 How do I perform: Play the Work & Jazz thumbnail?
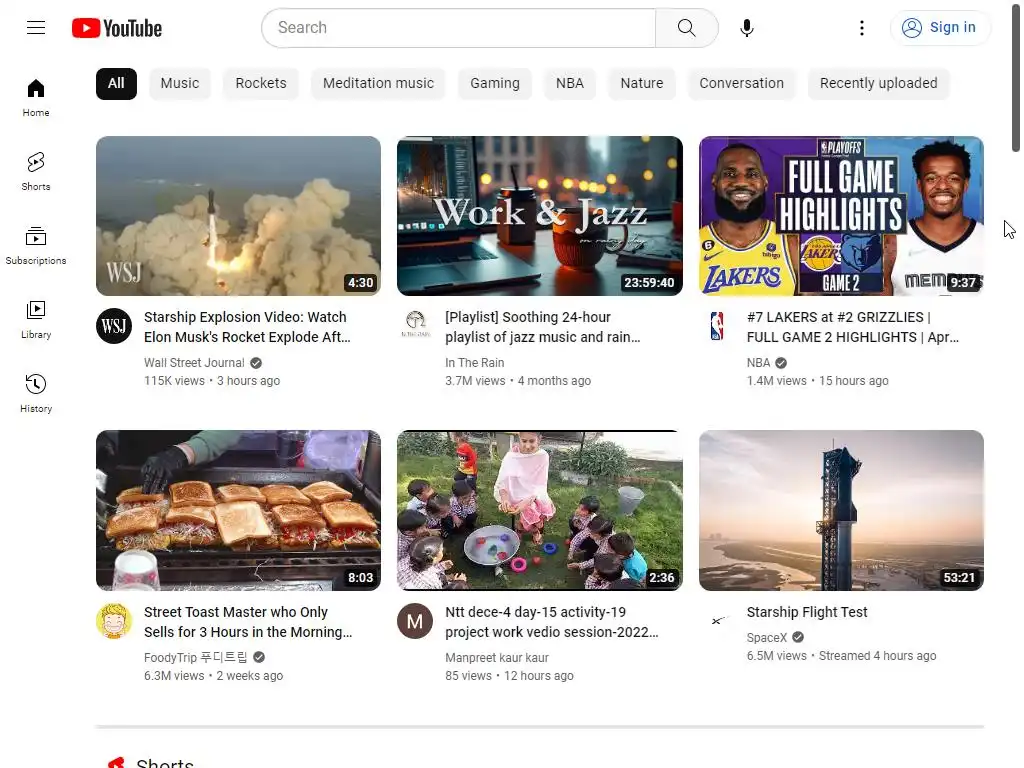pyautogui.click(x=540, y=216)
